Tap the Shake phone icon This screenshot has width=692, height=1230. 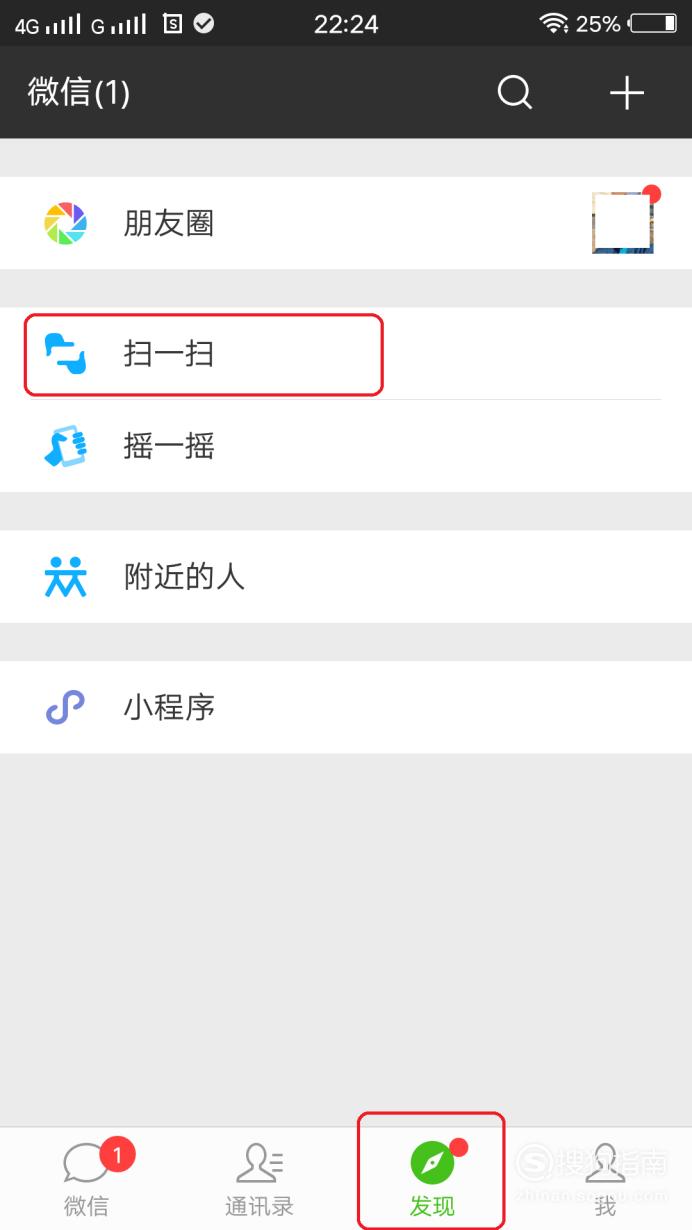(x=66, y=446)
